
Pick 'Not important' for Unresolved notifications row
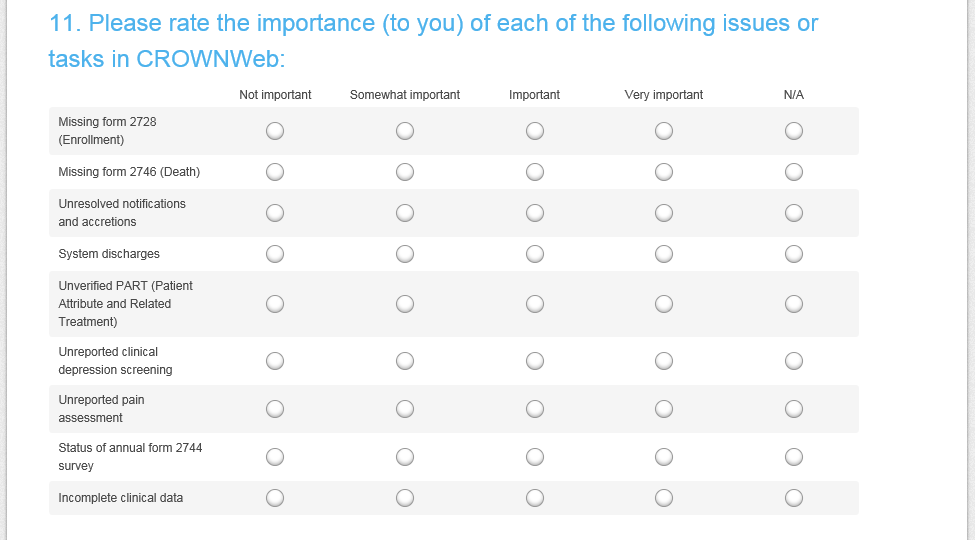tap(275, 213)
